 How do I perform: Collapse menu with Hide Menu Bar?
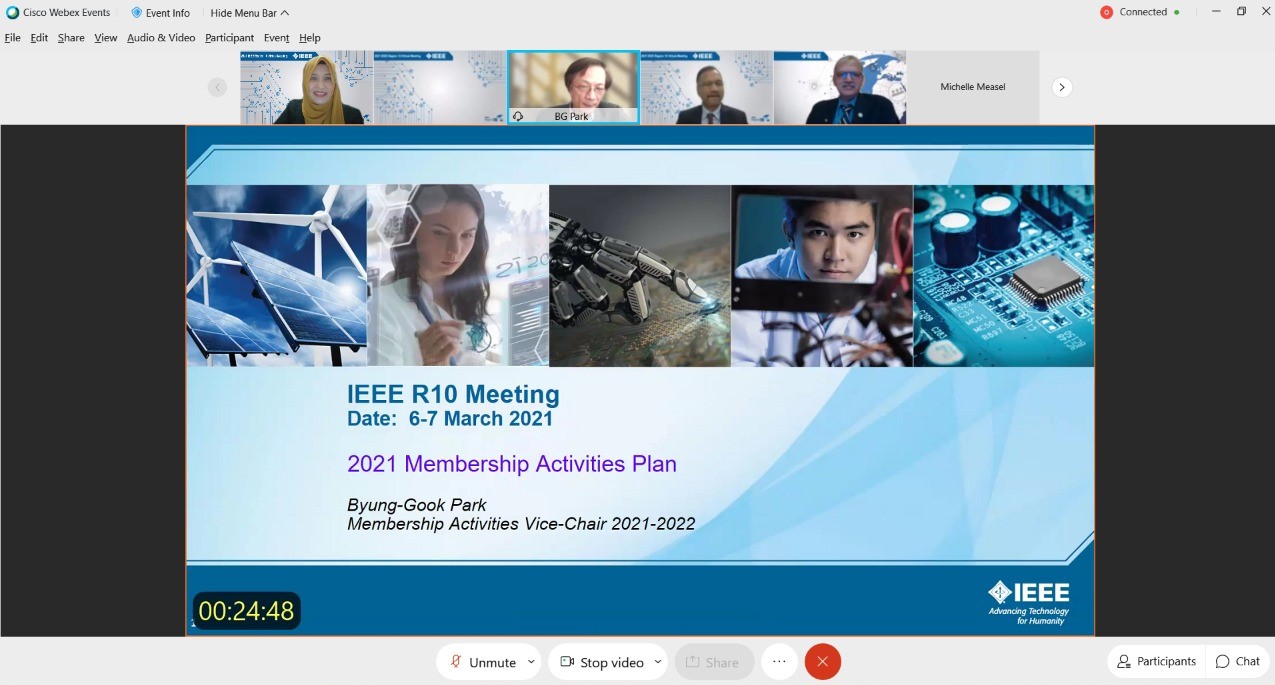(250, 13)
